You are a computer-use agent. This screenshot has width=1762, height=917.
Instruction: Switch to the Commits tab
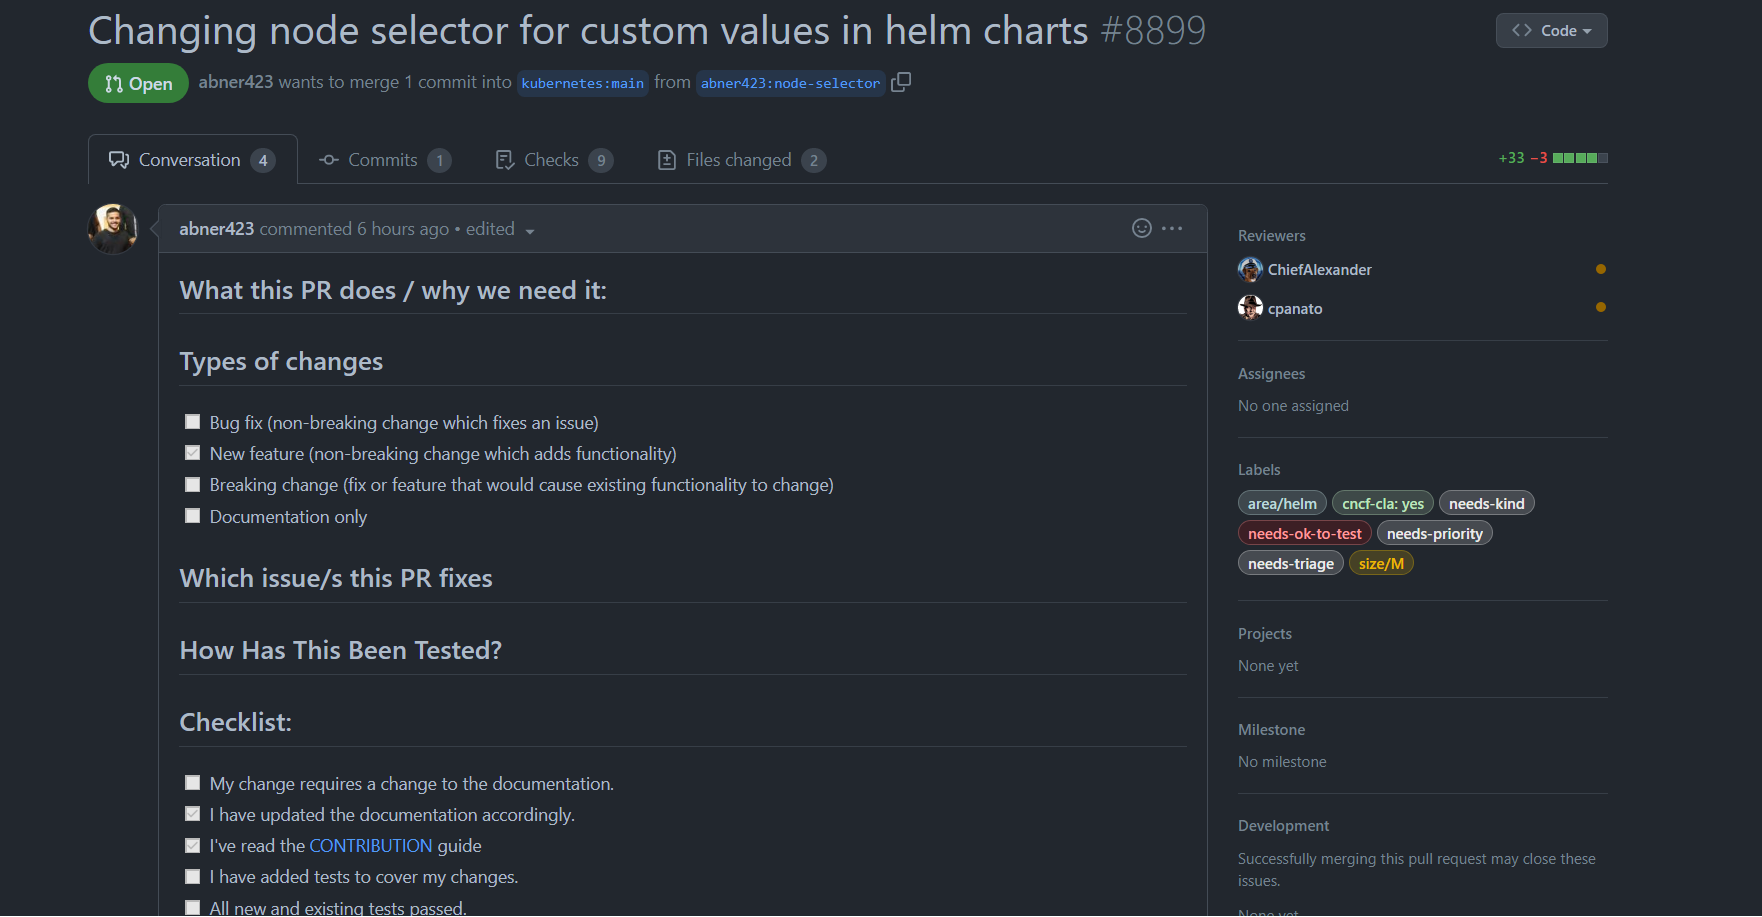click(385, 160)
